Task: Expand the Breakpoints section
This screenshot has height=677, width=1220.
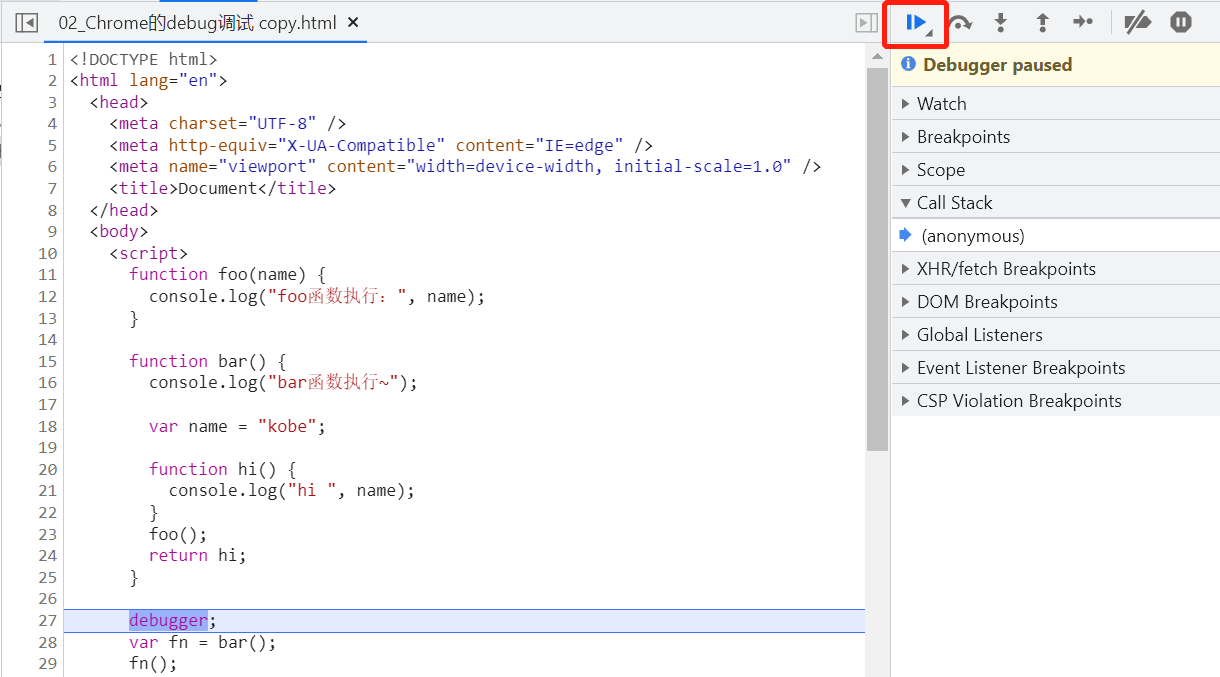Action: click(x=963, y=137)
